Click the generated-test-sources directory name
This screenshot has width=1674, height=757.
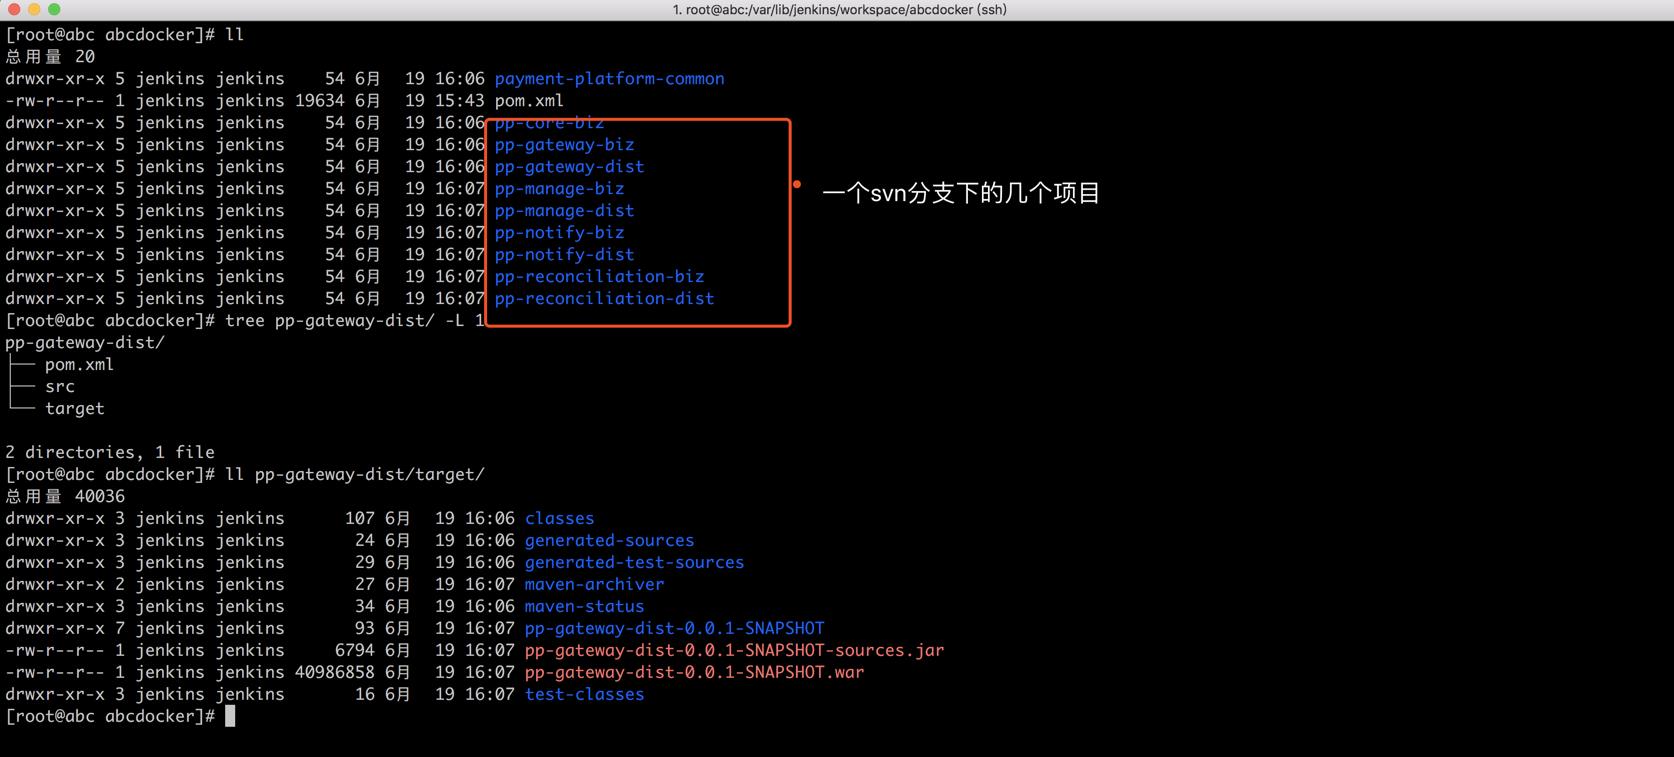pyautogui.click(x=634, y=562)
